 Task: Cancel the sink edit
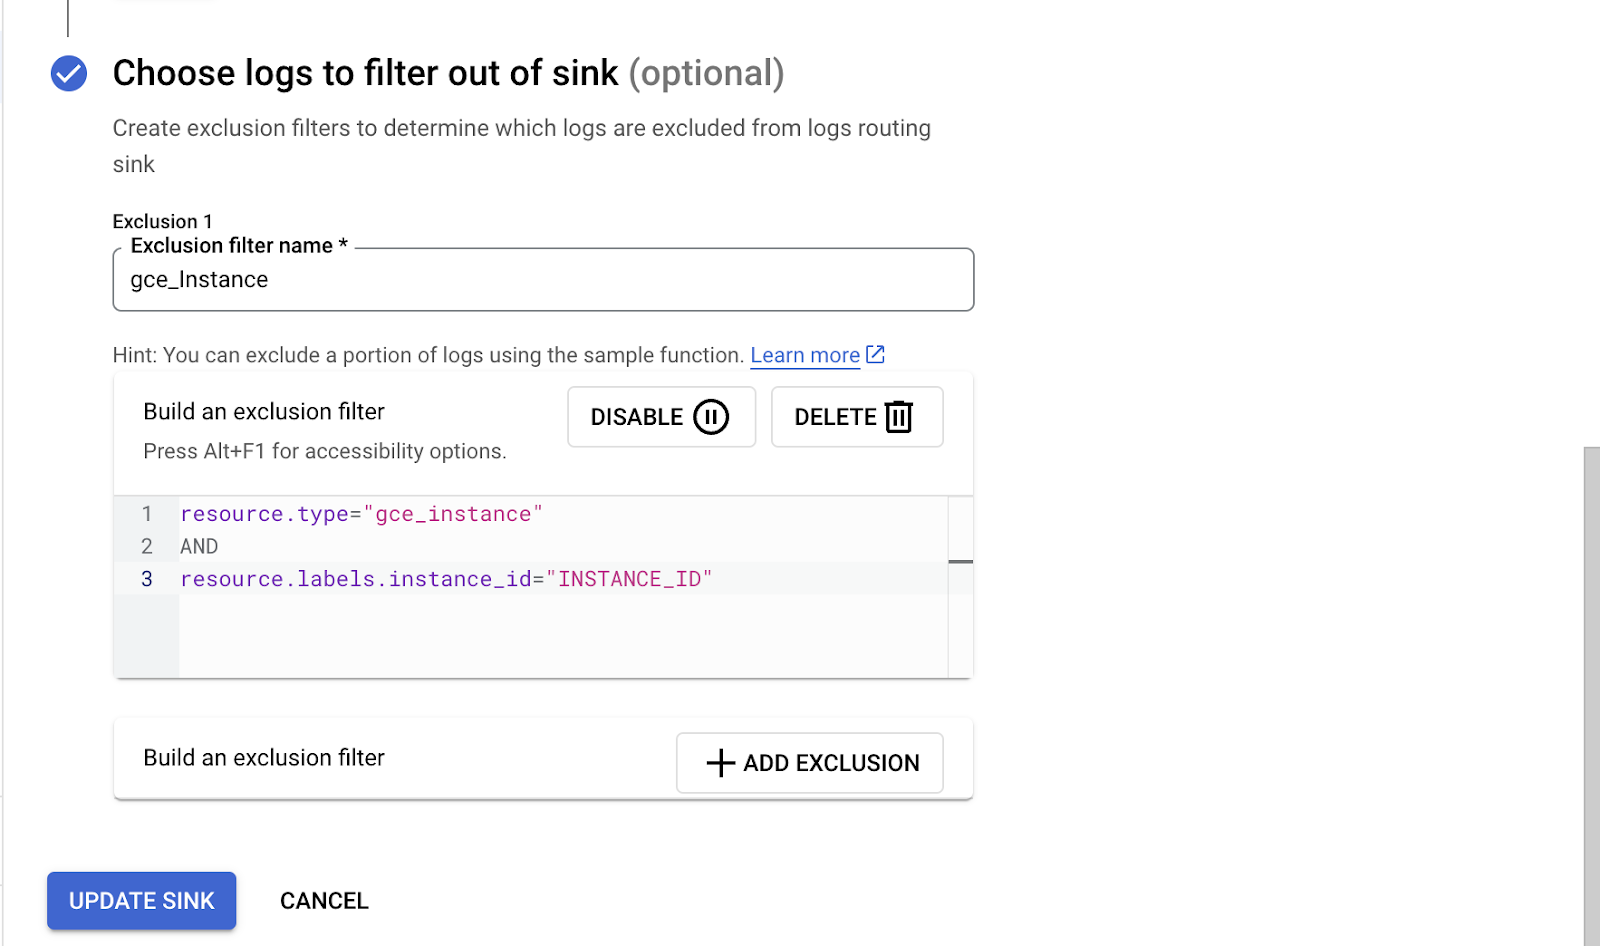pos(324,901)
